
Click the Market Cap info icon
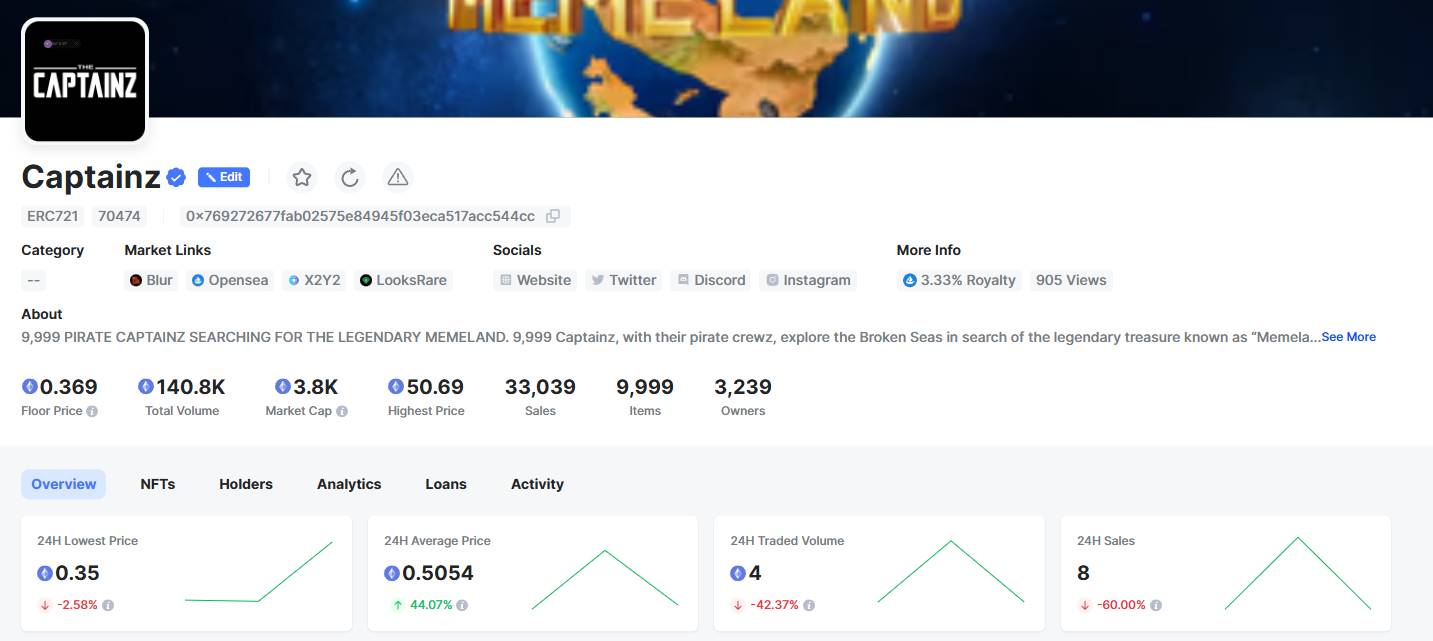click(x=342, y=411)
